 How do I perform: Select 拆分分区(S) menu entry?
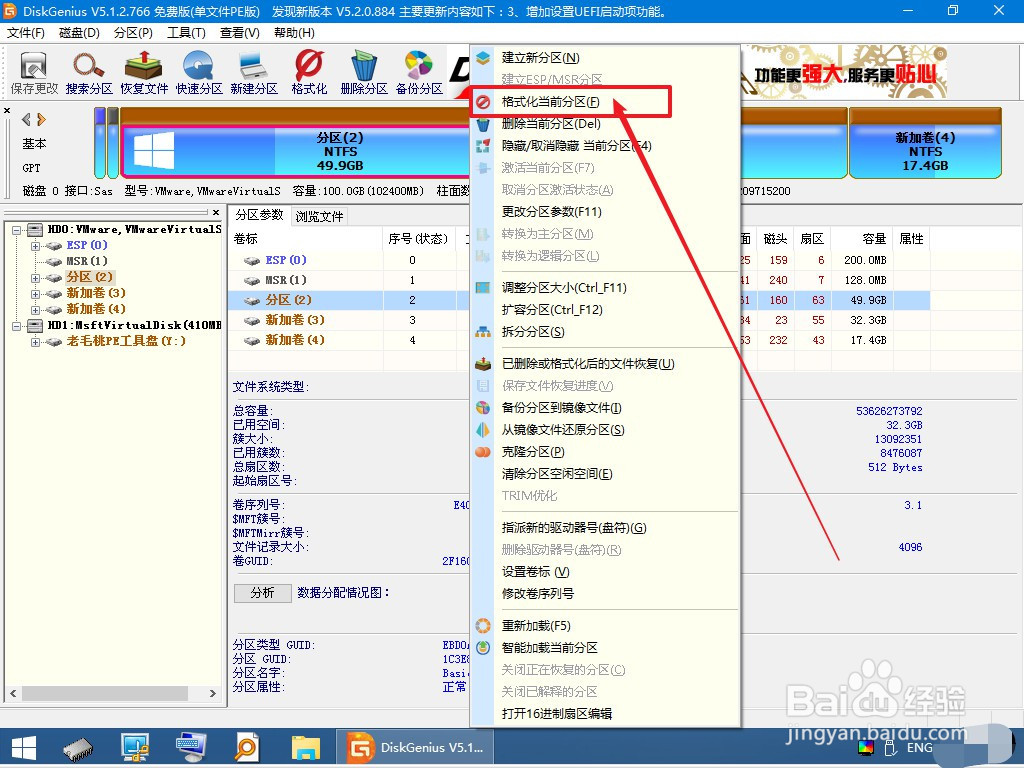tap(605, 332)
